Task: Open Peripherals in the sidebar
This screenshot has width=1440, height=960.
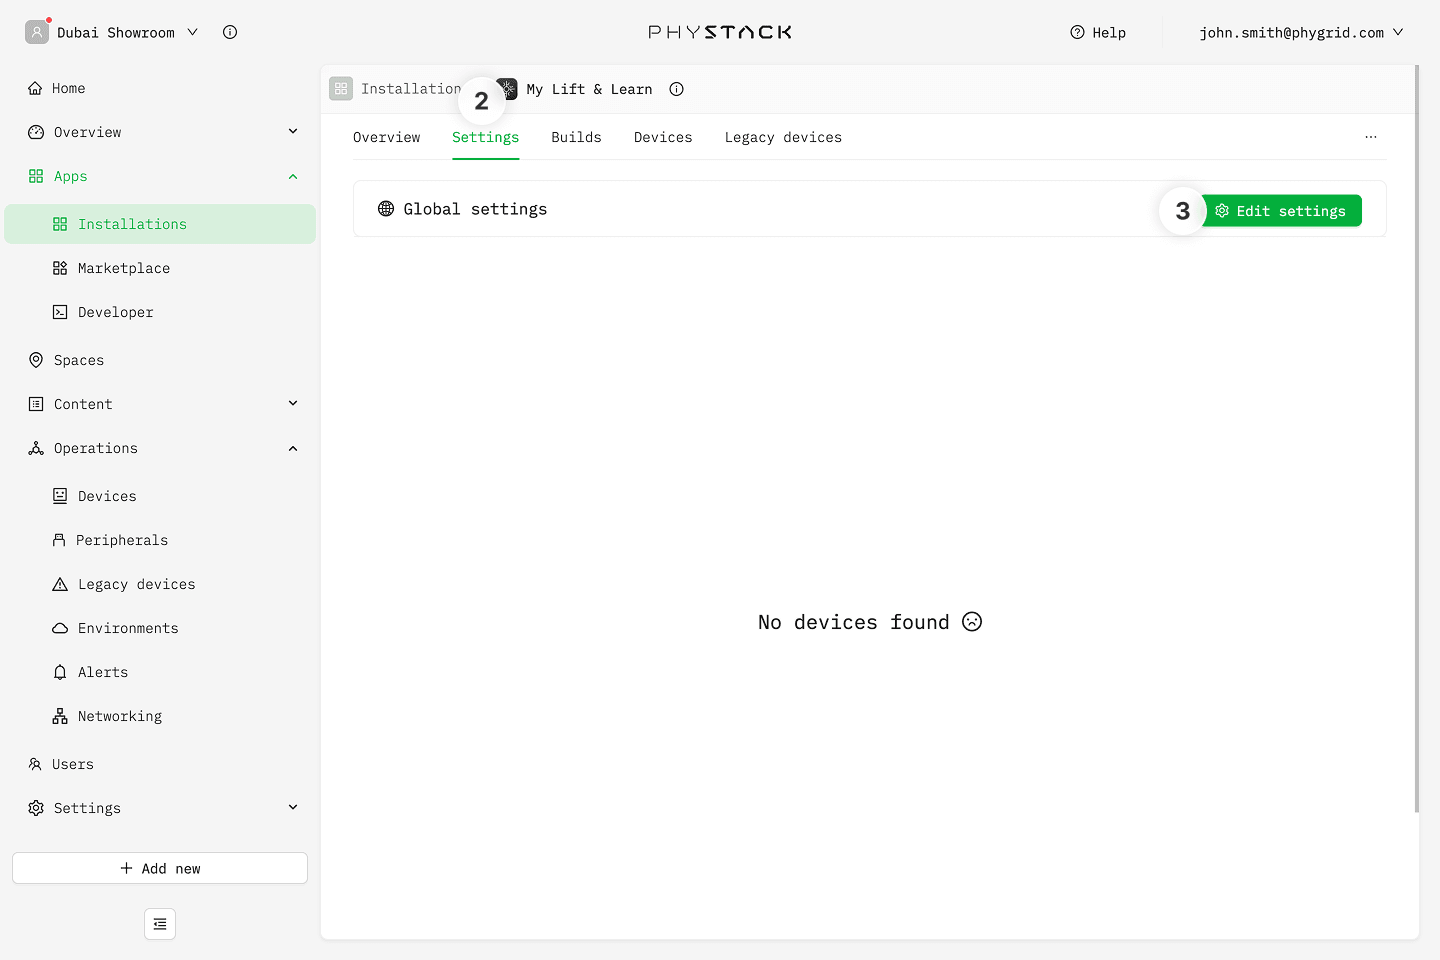Action: [x=160, y=540]
